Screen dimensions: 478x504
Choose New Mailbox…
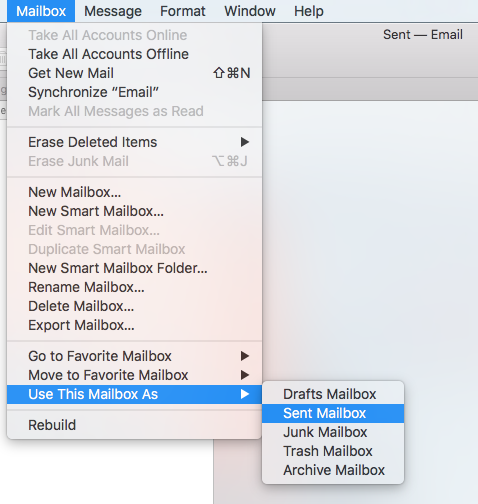[x=134, y=192]
